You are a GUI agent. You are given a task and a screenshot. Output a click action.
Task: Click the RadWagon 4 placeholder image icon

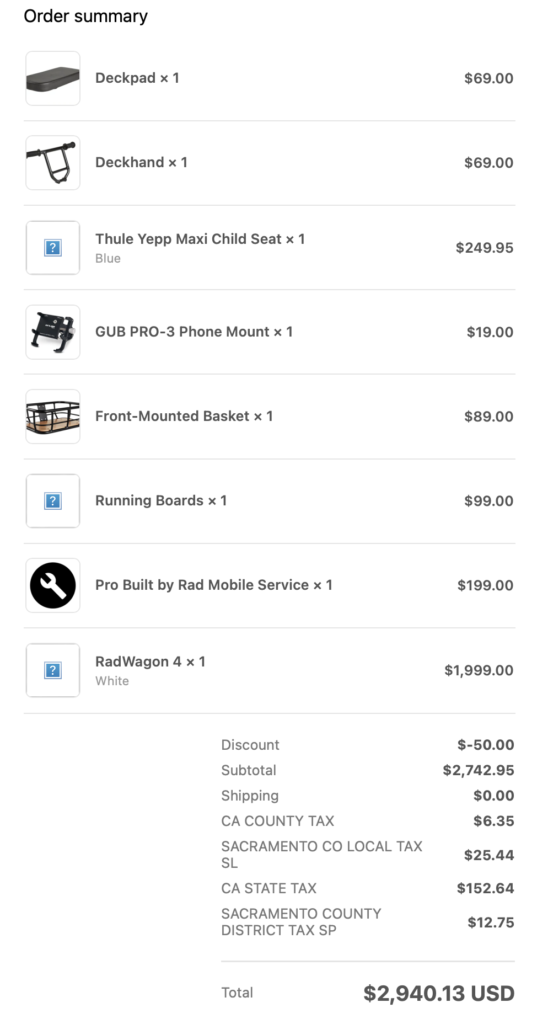pyautogui.click(x=53, y=670)
